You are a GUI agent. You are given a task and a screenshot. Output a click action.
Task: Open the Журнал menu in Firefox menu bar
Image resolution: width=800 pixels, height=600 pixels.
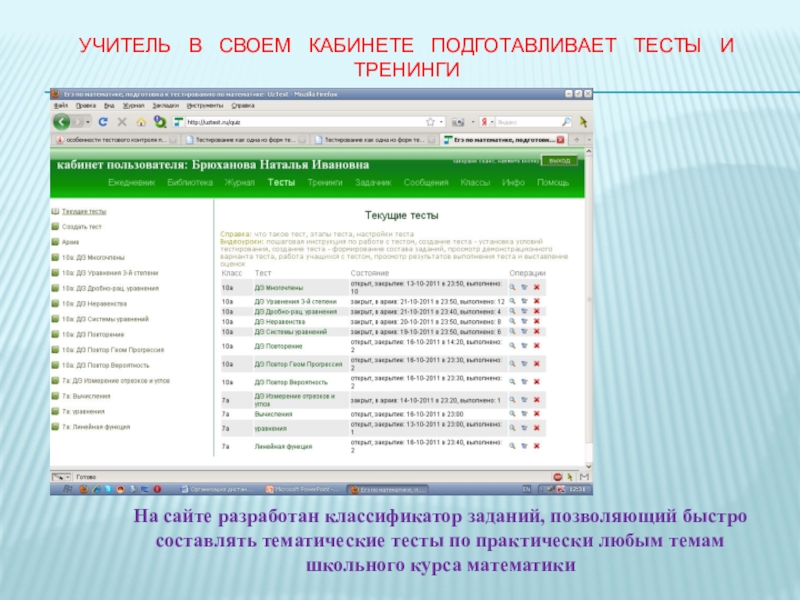[x=134, y=106]
